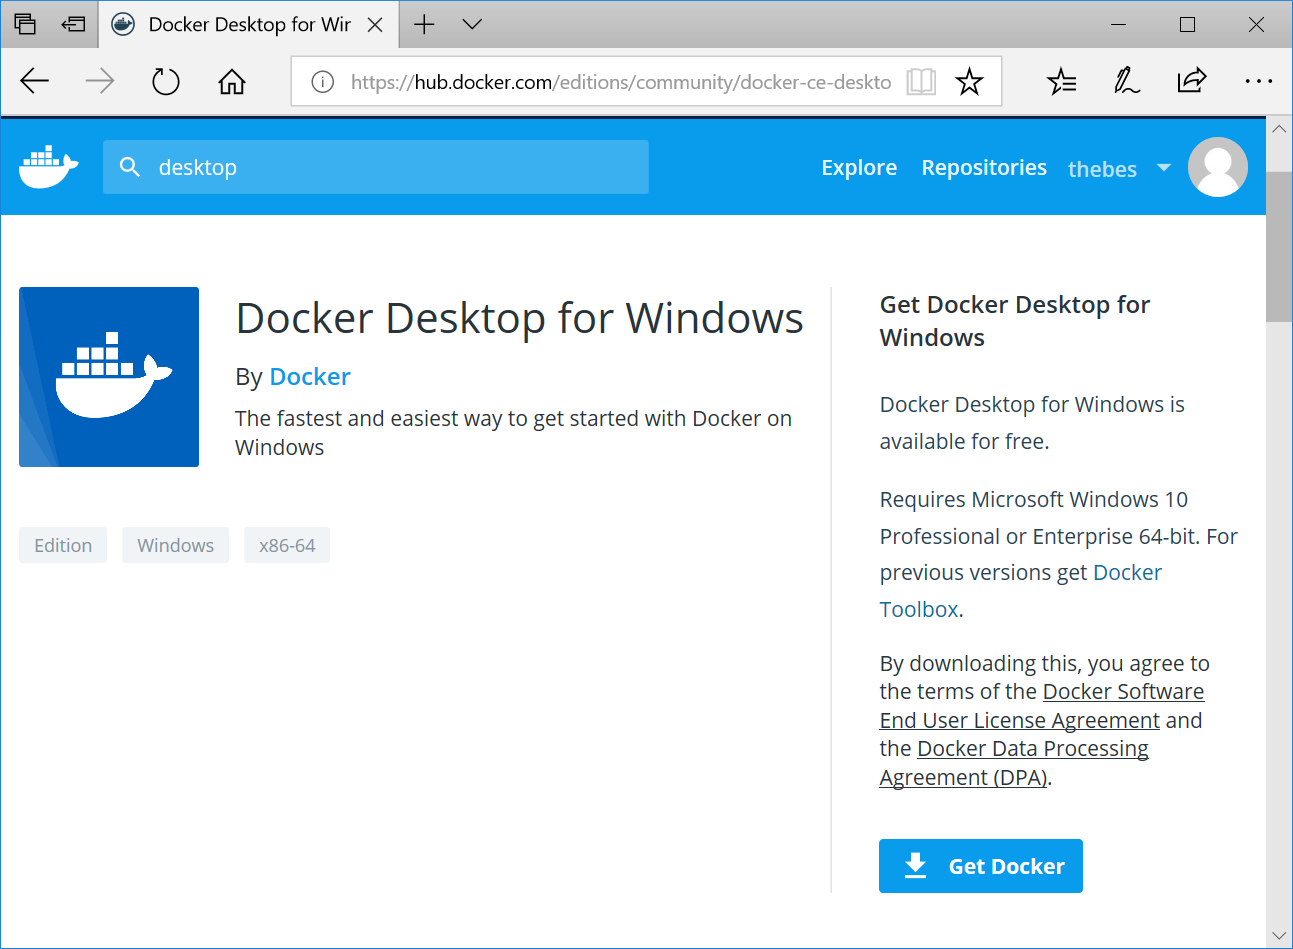Open the search magnifier icon
The width and height of the screenshot is (1293, 949).
coord(130,167)
